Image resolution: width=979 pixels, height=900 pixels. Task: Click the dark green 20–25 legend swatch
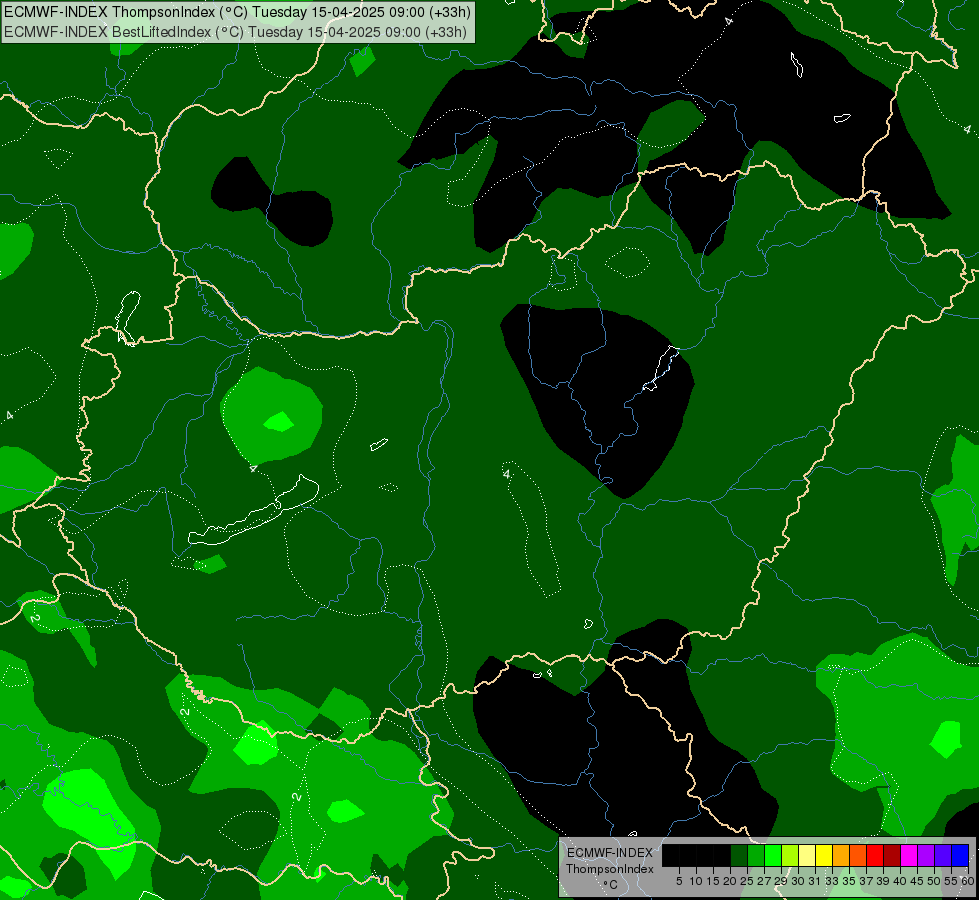coord(739,855)
